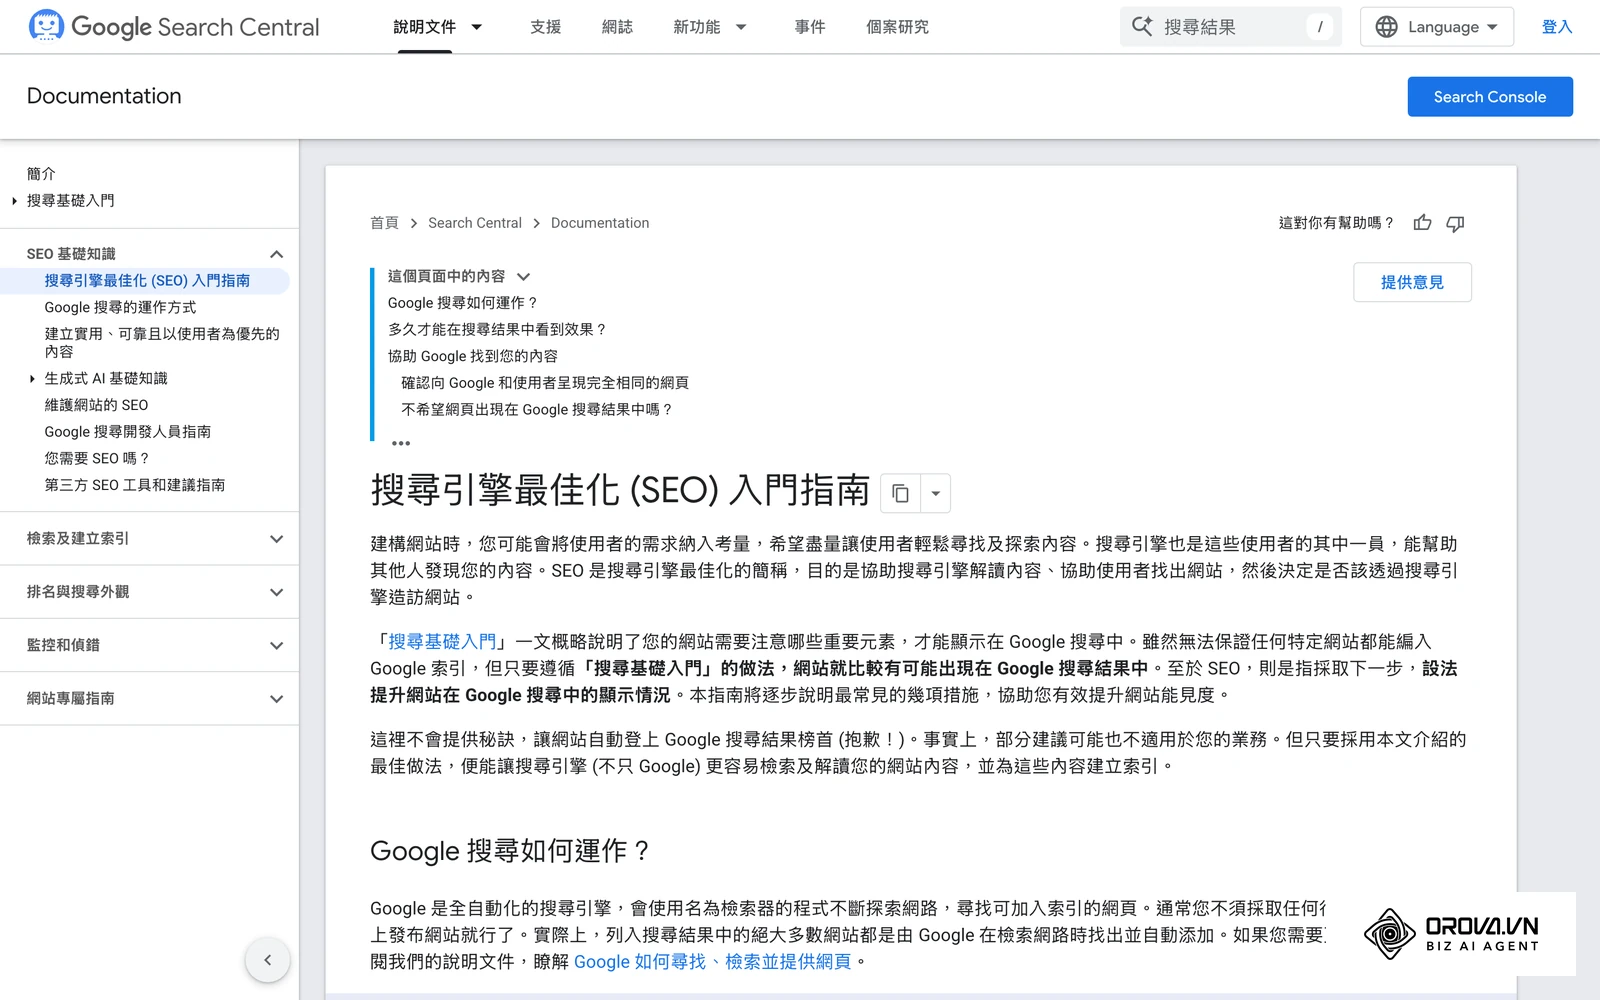Jump to Google 搜尋如何運作？ in contents

tap(463, 303)
